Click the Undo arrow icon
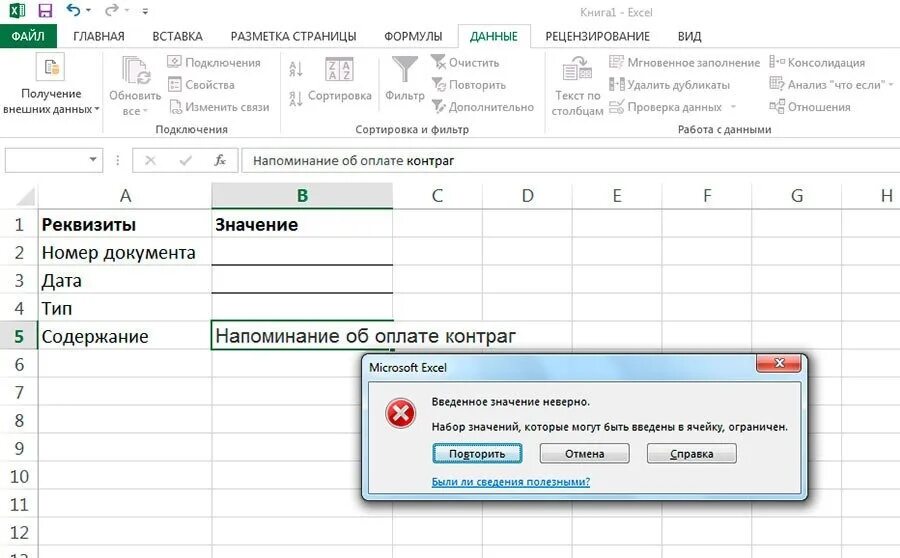 (x=73, y=10)
